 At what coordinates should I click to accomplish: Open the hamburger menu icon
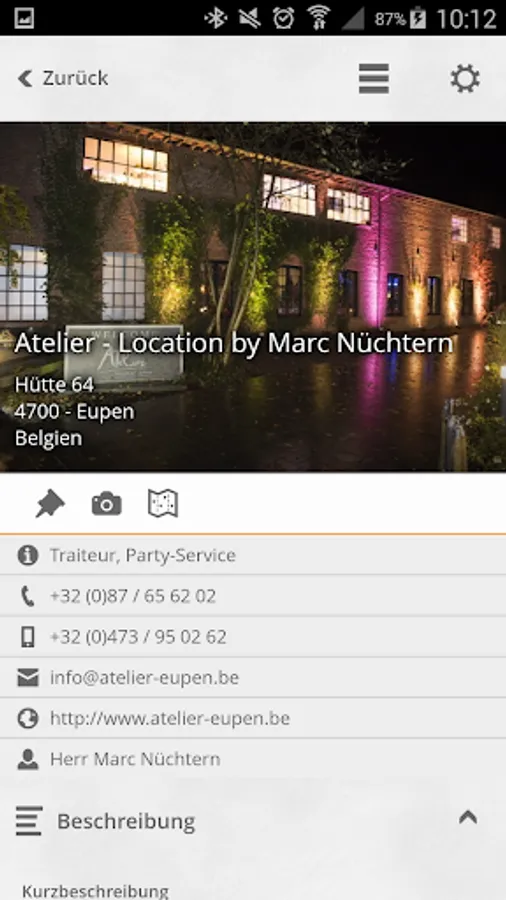[x=374, y=78]
